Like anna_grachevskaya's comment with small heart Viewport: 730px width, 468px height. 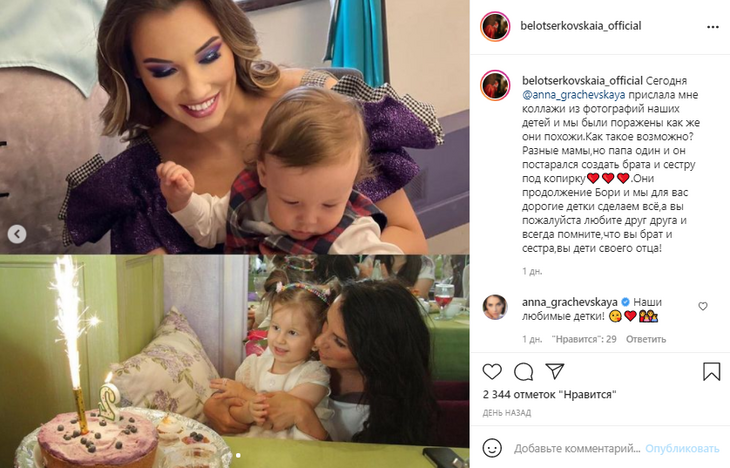[703, 306]
